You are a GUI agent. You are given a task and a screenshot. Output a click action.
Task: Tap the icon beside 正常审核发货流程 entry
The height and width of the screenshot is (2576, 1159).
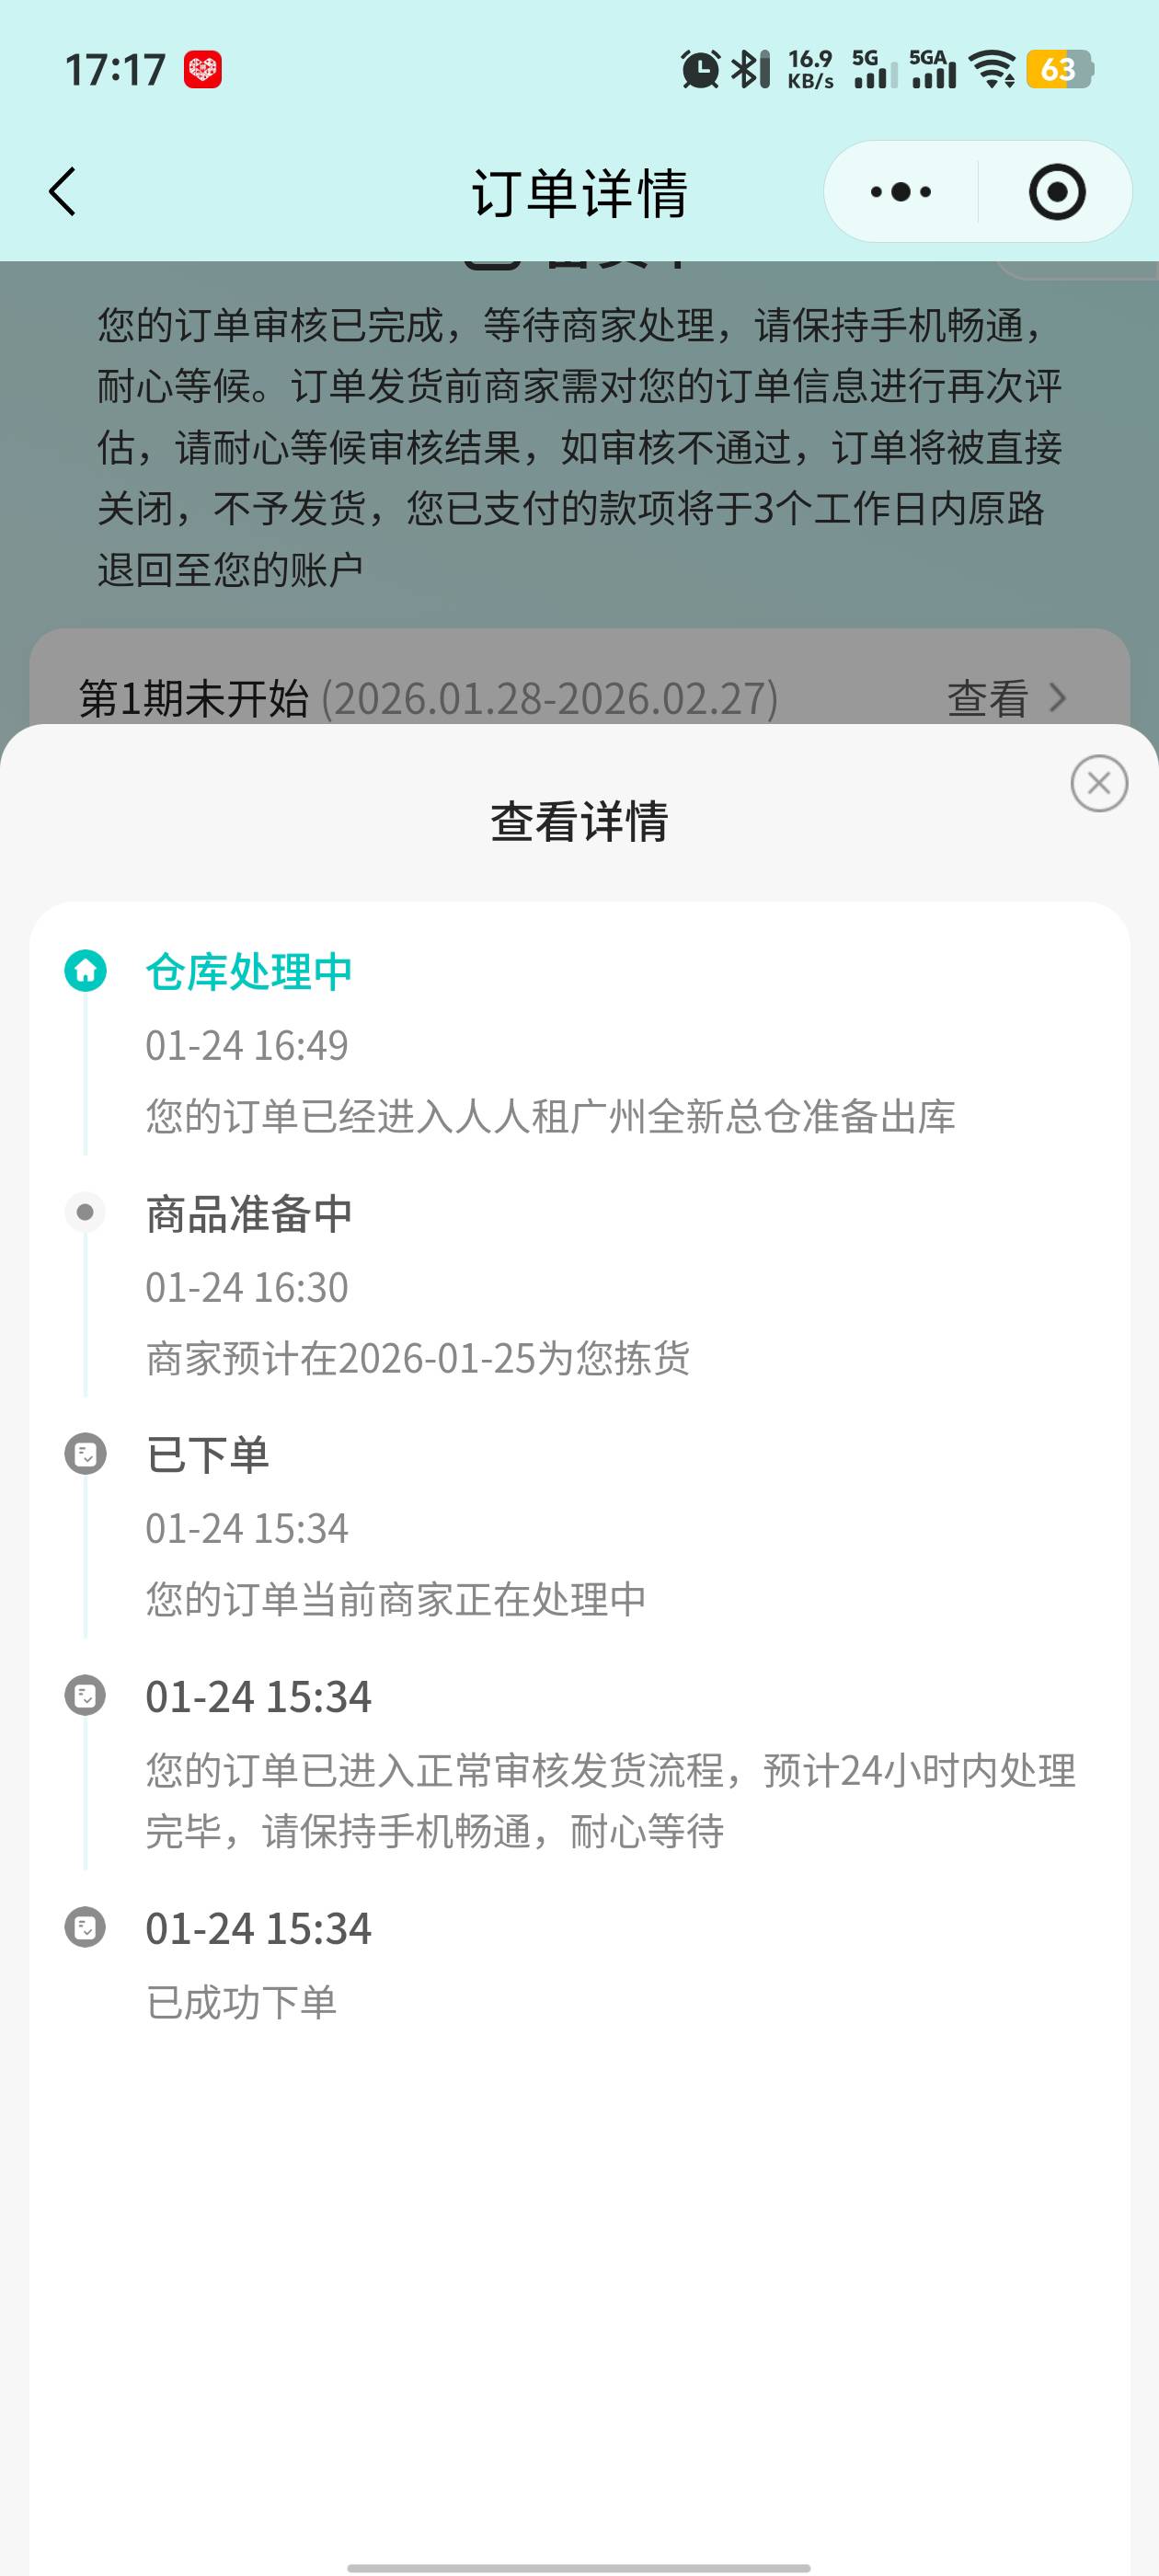(x=85, y=1695)
